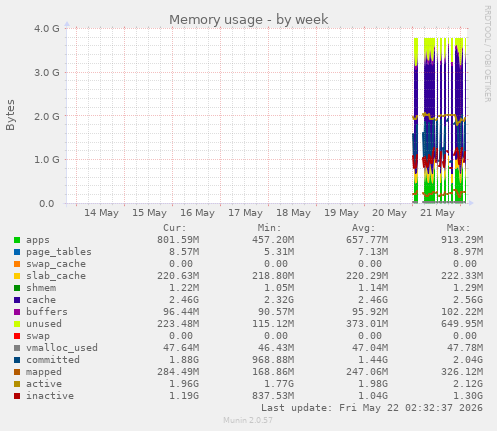
Task: Click the 'Avg:' column header
Action: click(x=364, y=228)
